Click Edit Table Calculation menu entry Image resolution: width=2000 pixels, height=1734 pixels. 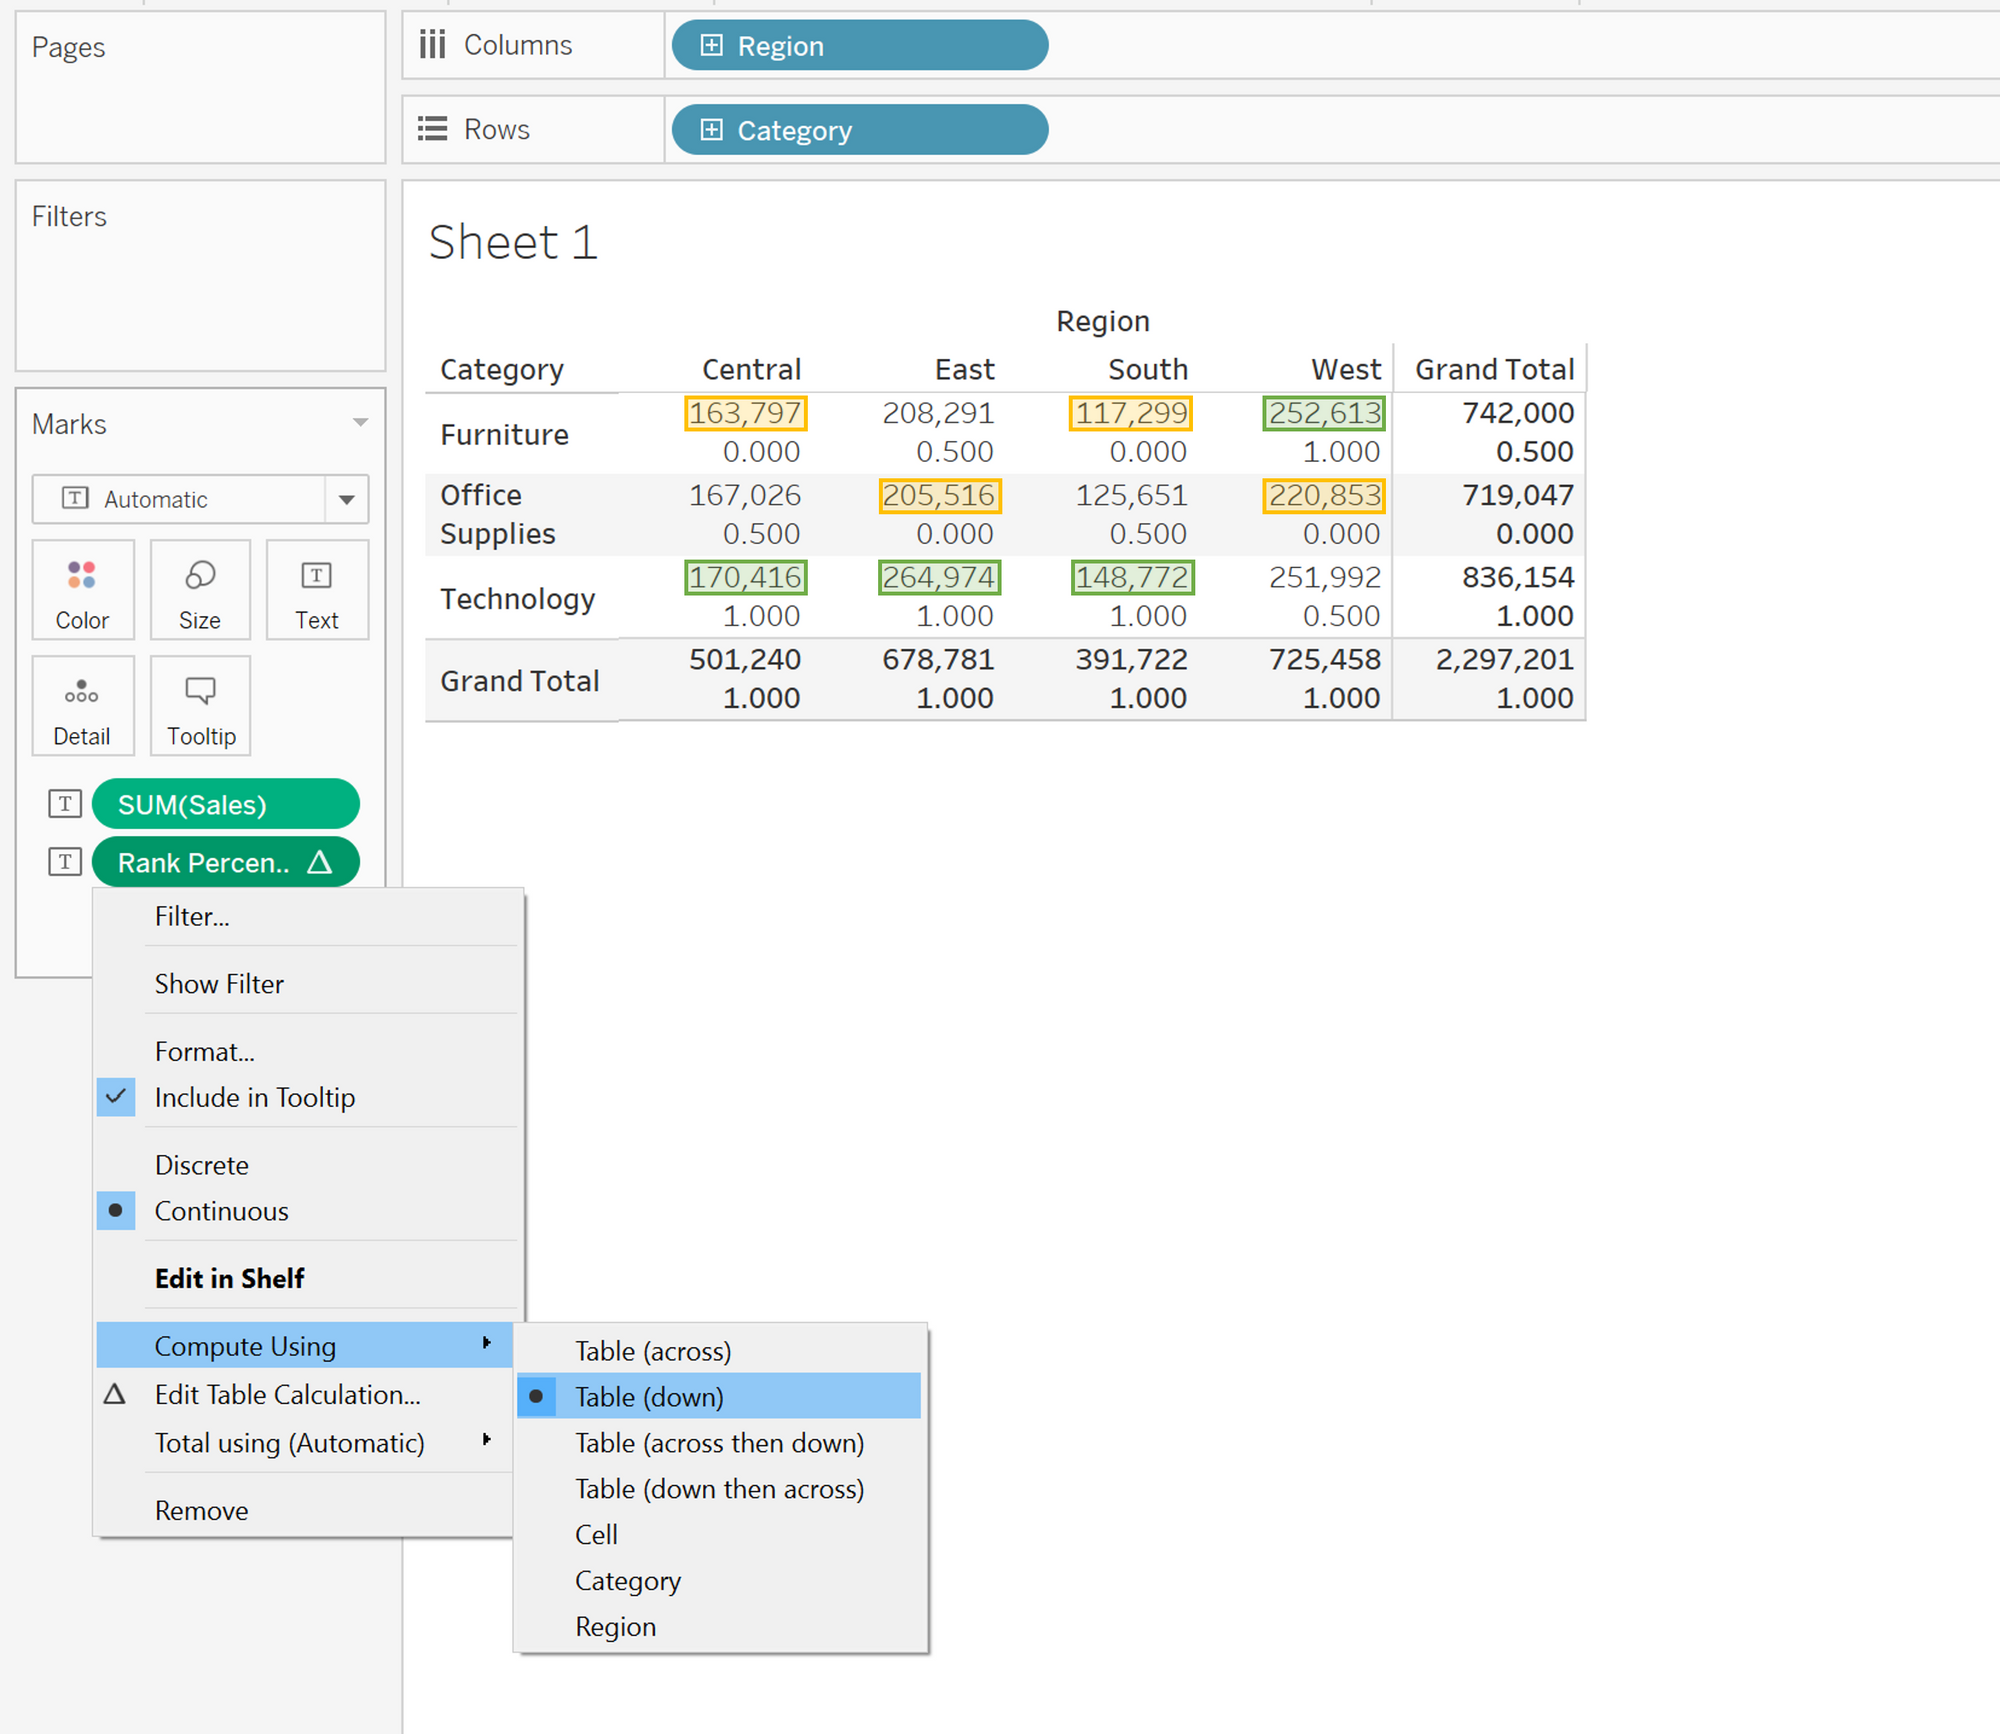287,1395
